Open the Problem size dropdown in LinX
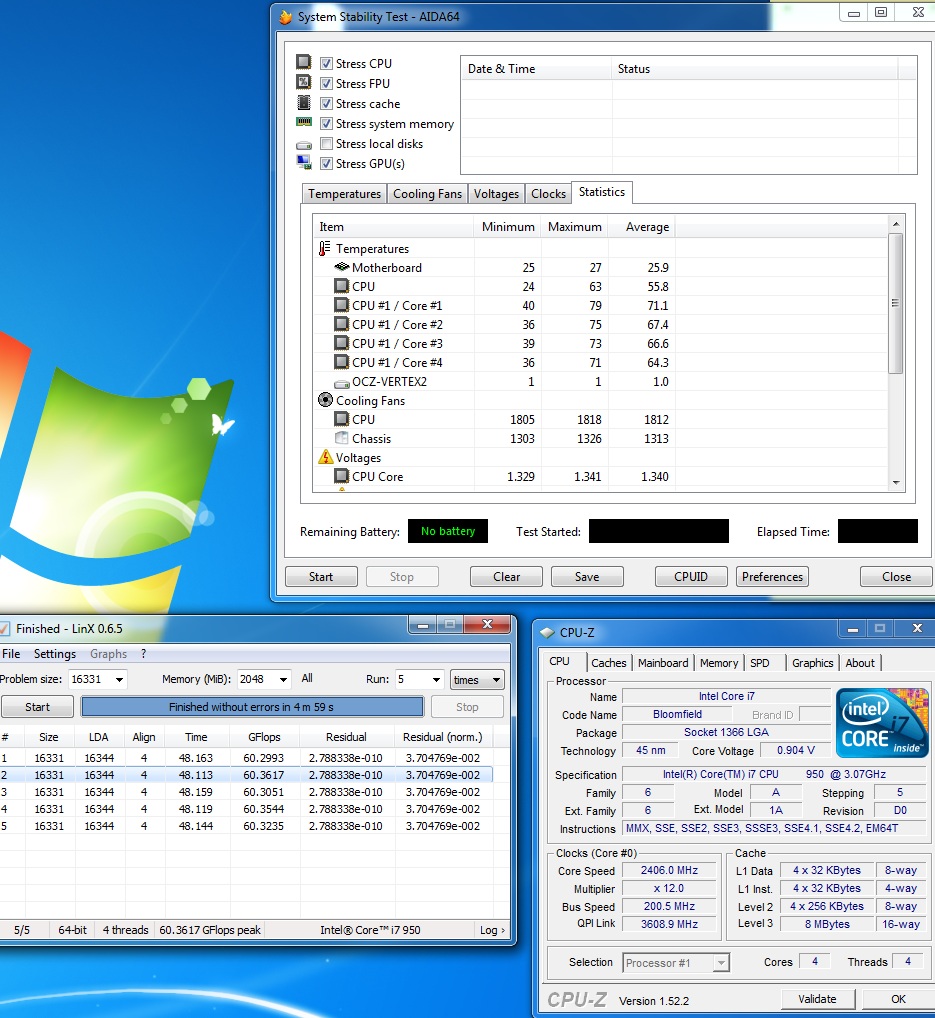The image size is (935, 1018). tap(119, 680)
